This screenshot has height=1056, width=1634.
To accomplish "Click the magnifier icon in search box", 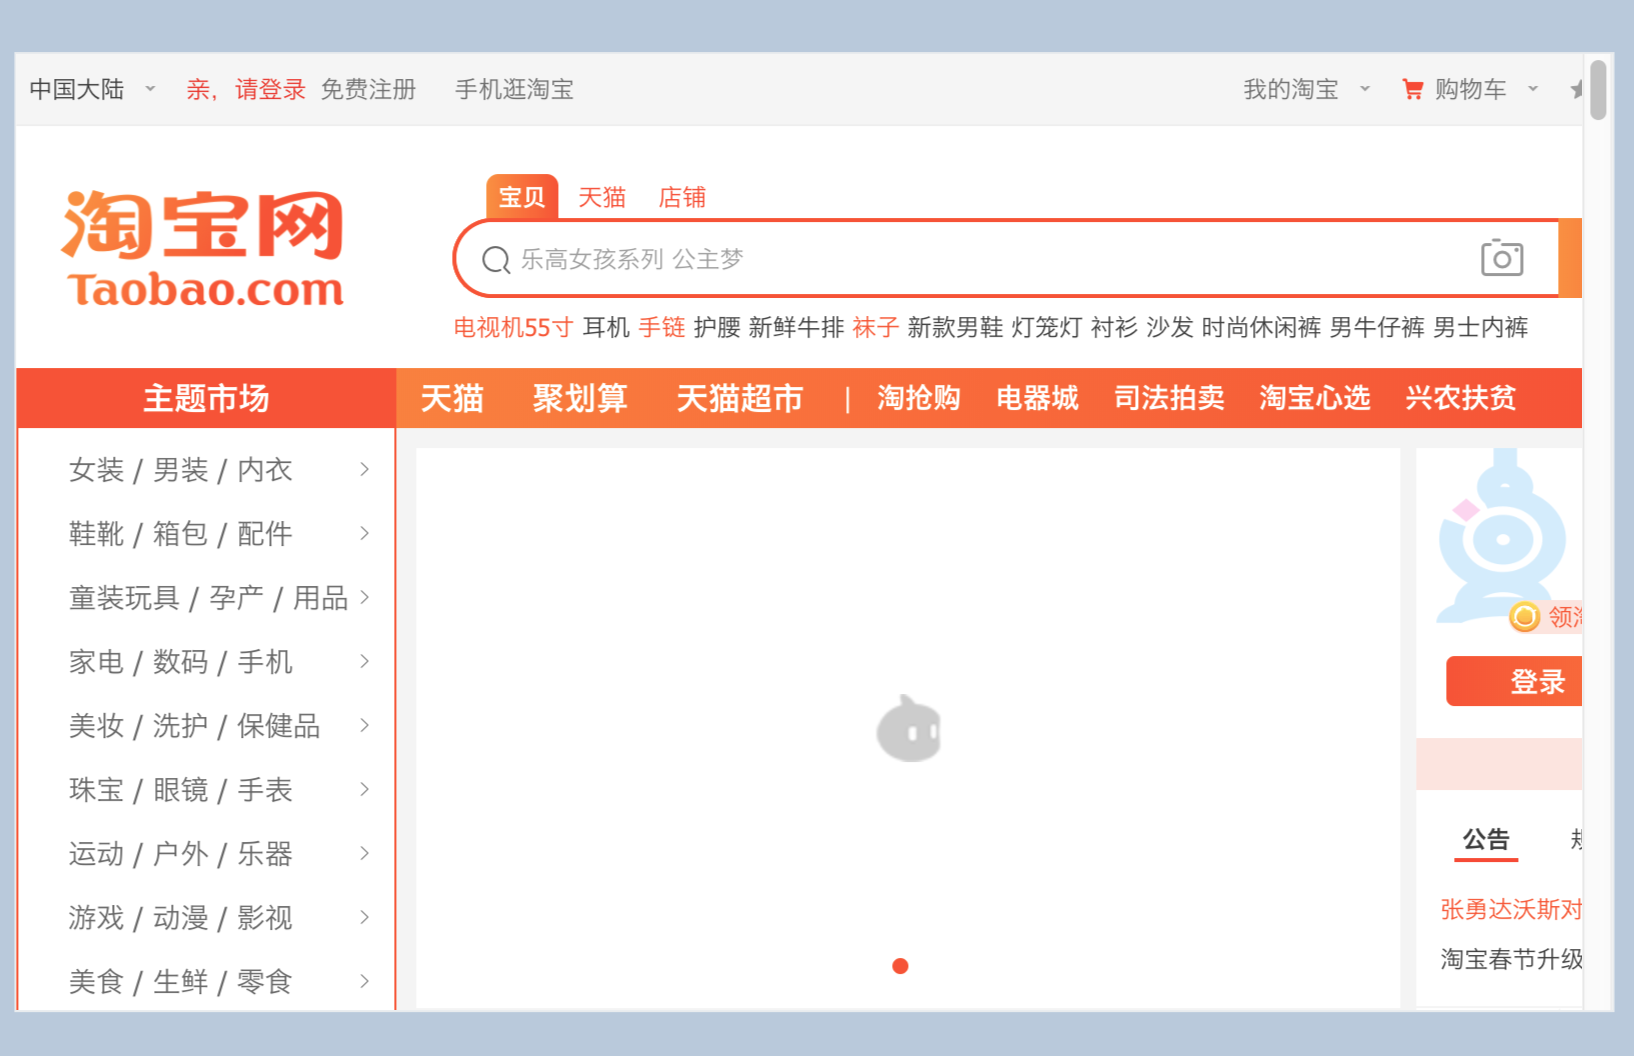I will click(x=496, y=260).
